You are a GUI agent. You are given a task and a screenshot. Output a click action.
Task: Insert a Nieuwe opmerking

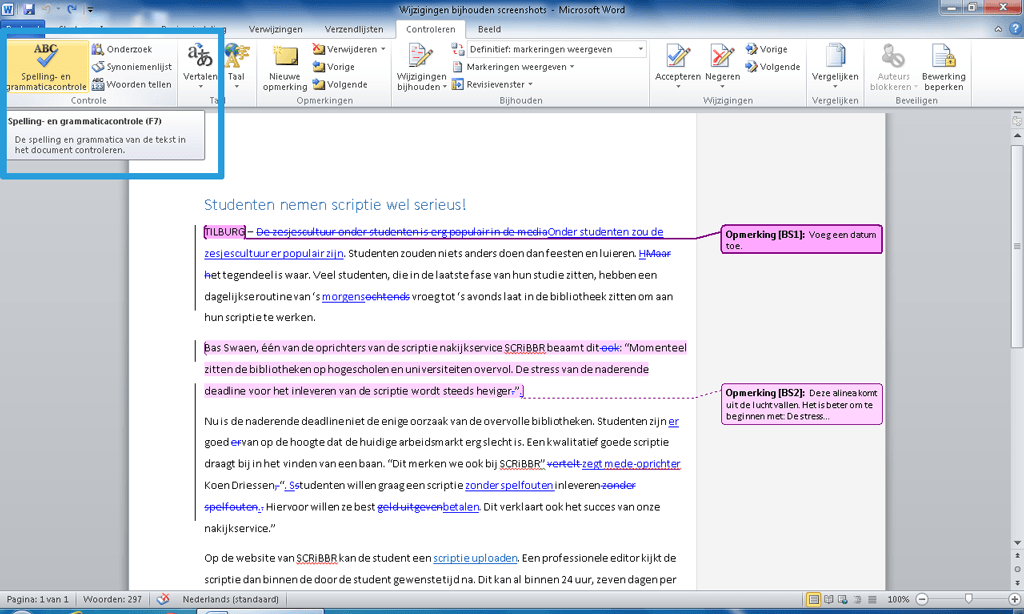pos(284,65)
